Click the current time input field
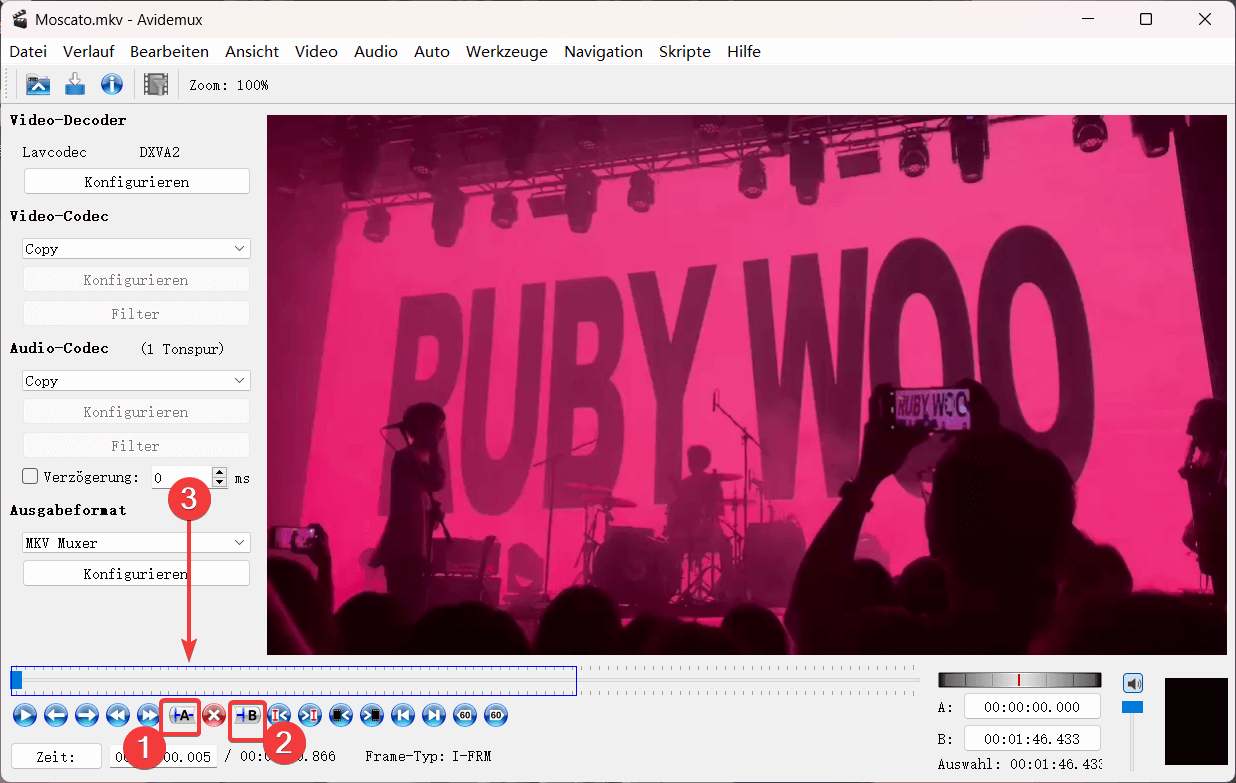The height and width of the screenshot is (783, 1236). 162,757
